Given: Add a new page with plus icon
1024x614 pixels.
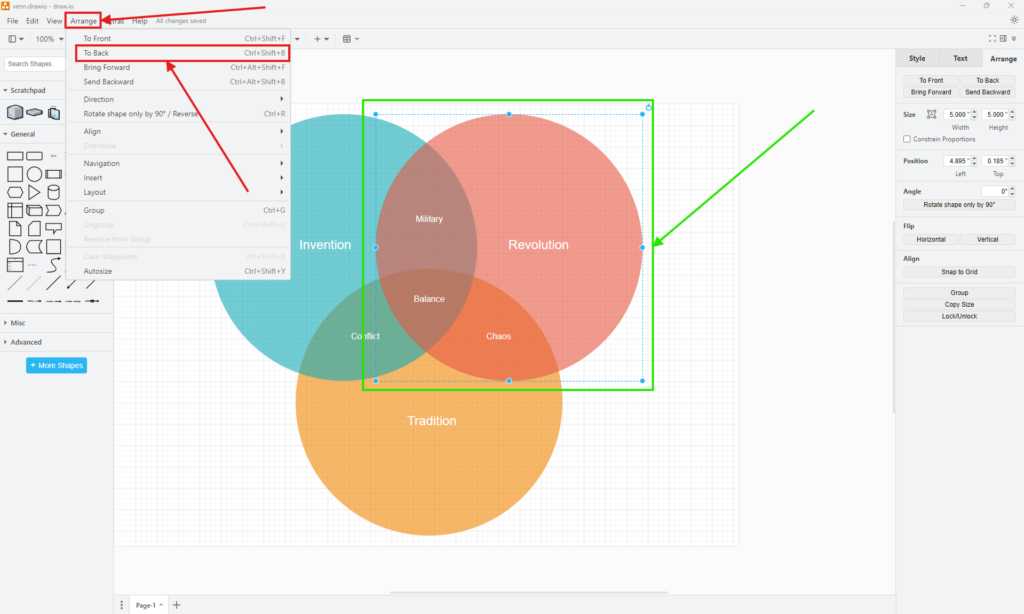Looking at the screenshot, I should pyautogui.click(x=176, y=605).
